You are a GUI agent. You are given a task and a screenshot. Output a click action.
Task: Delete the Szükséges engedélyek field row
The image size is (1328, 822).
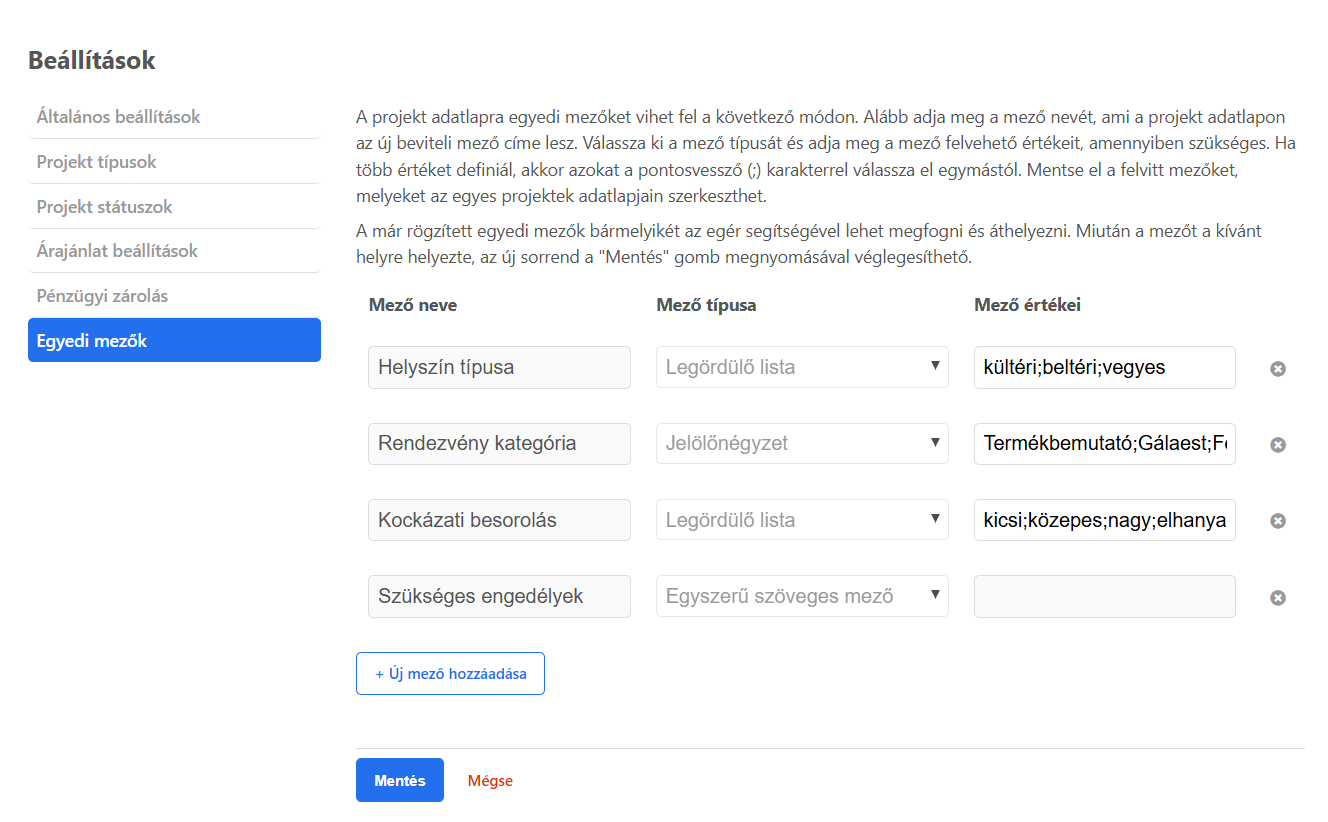pyautogui.click(x=1277, y=598)
